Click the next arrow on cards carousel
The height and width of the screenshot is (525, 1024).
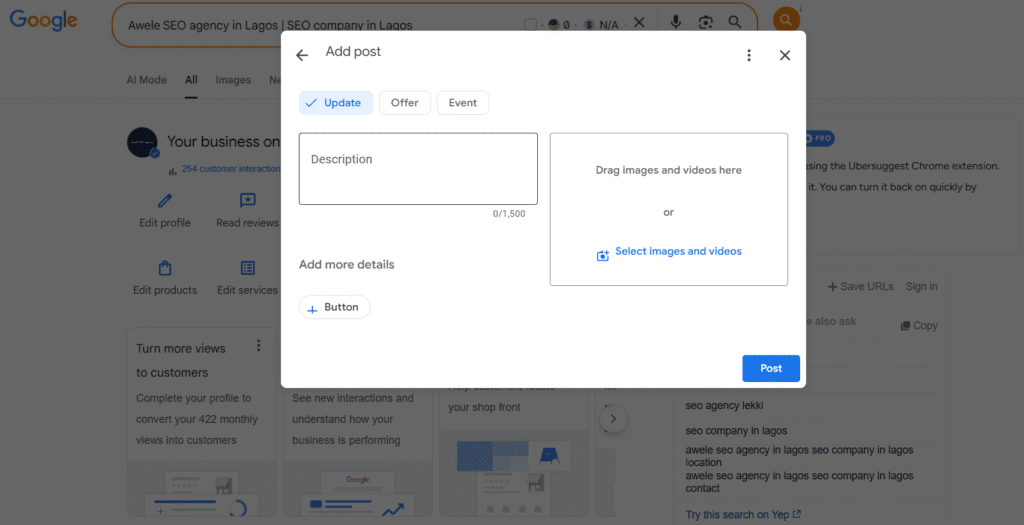pyautogui.click(x=612, y=419)
